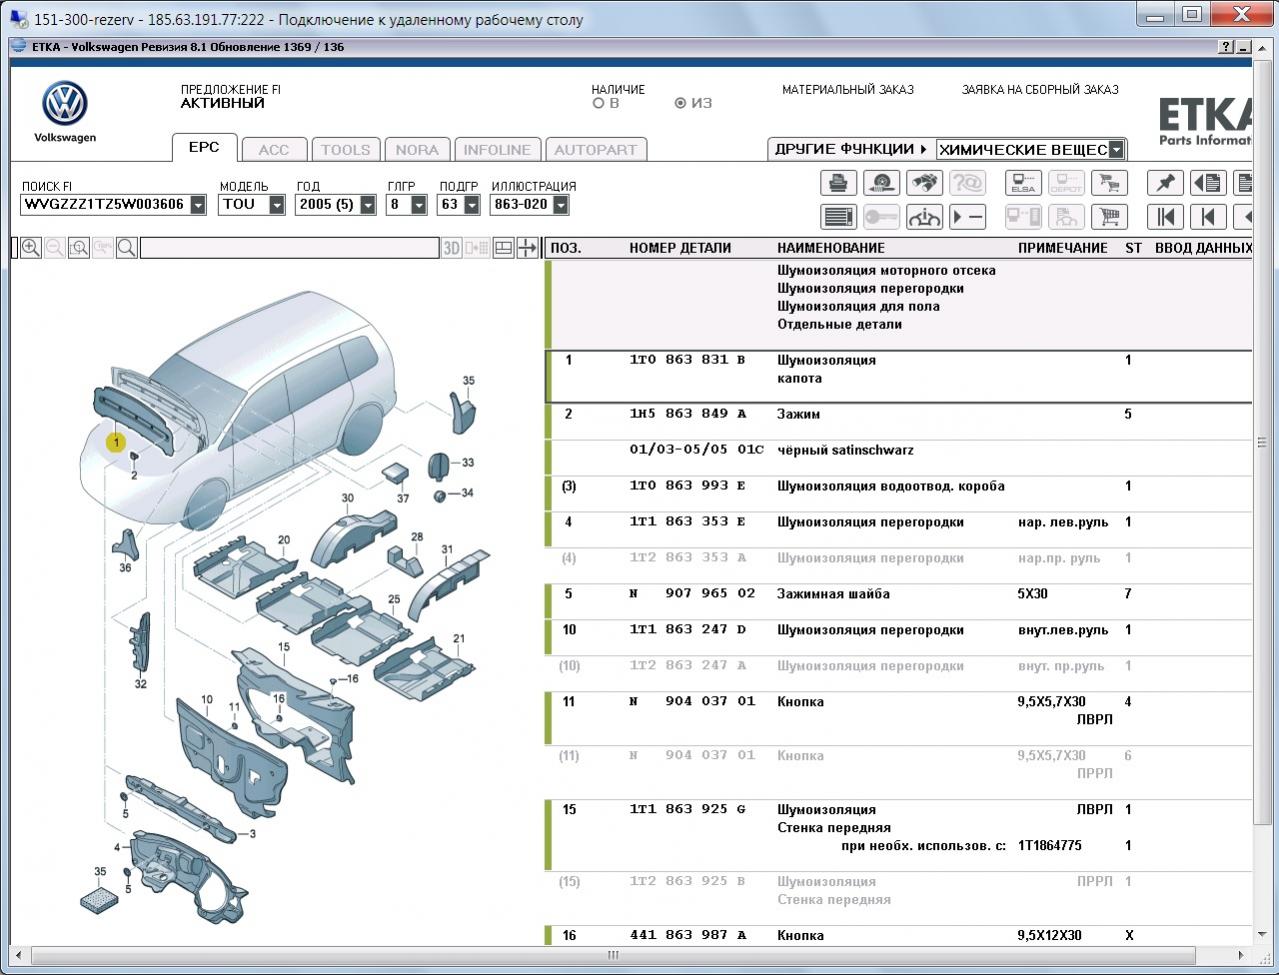
Task: Click 'Шумоизоляция моторного отсека' heading
Action: coord(886,270)
